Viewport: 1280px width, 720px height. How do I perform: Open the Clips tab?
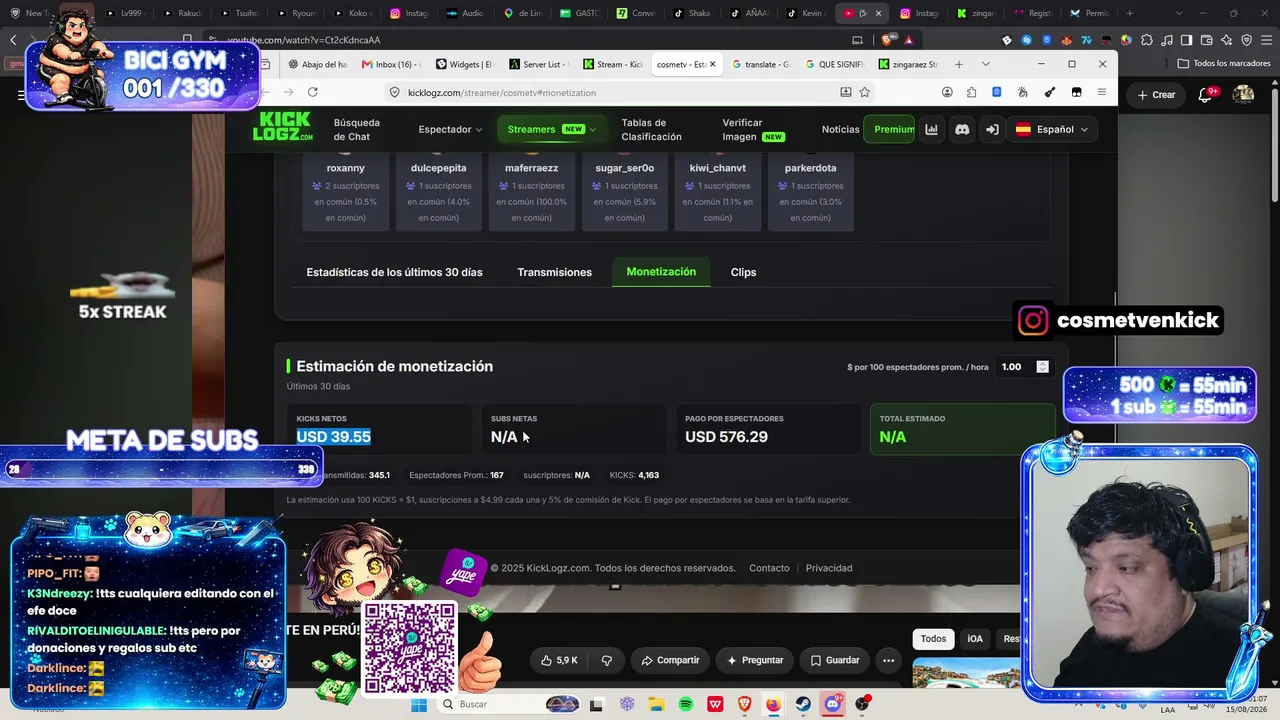click(x=743, y=272)
